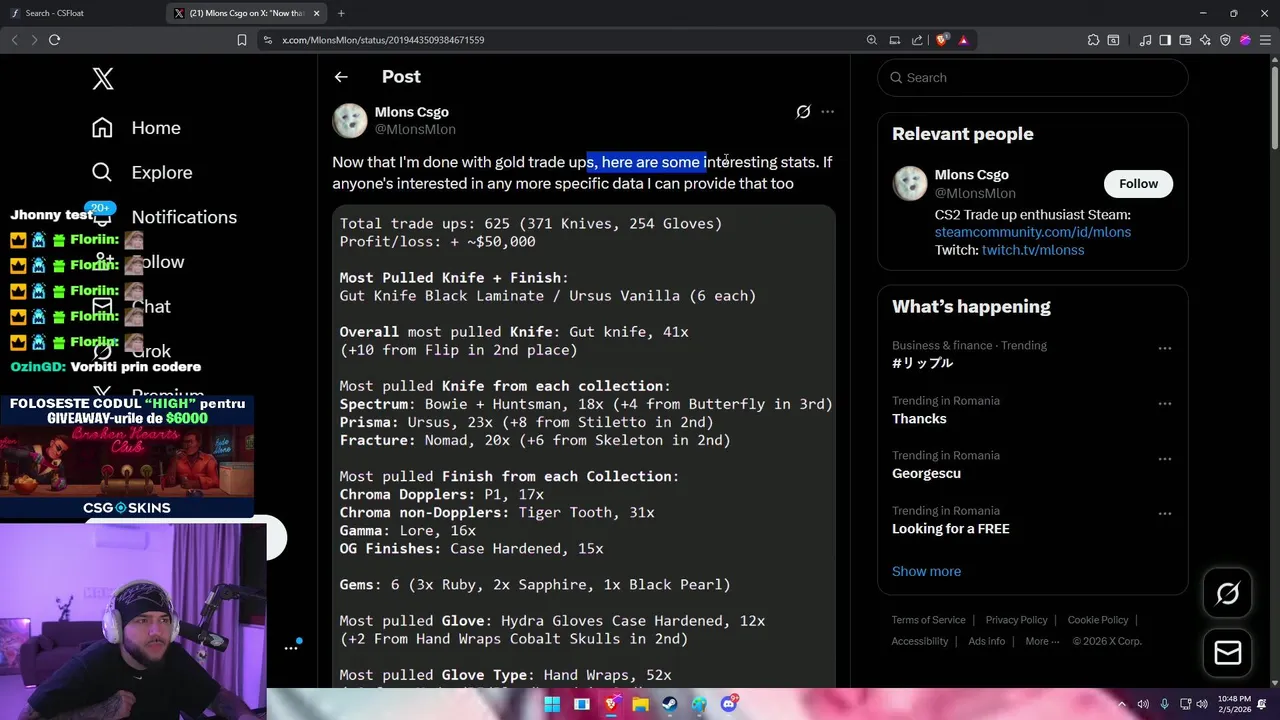
Task: Go back using the Post back arrow
Action: [x=341, y=77]
